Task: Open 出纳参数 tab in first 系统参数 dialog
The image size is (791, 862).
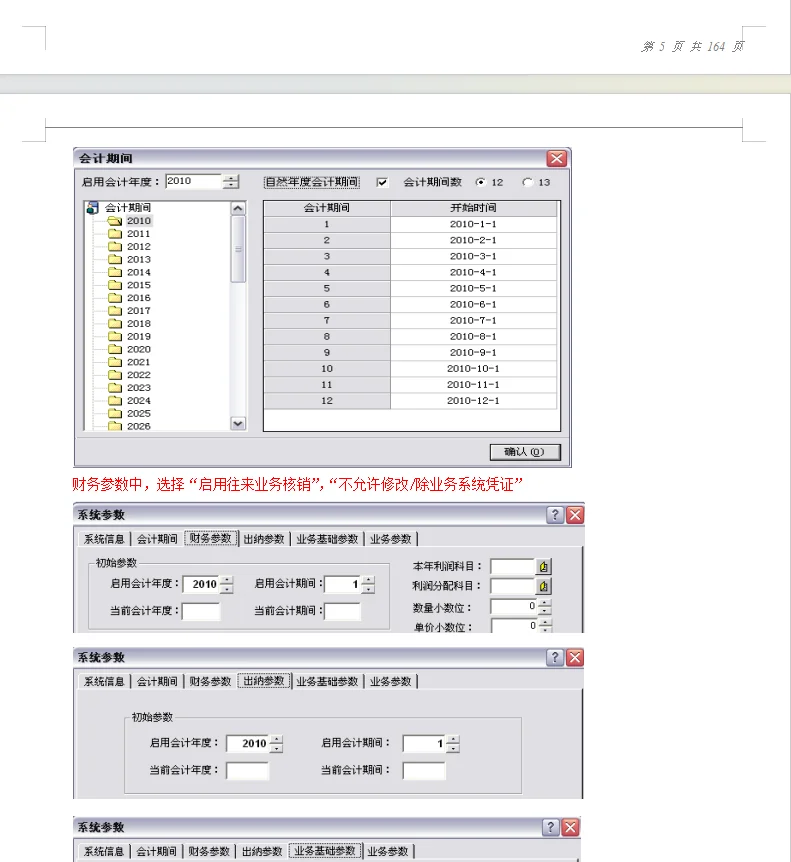Action: pyautogui.click(x=264, y=539)
